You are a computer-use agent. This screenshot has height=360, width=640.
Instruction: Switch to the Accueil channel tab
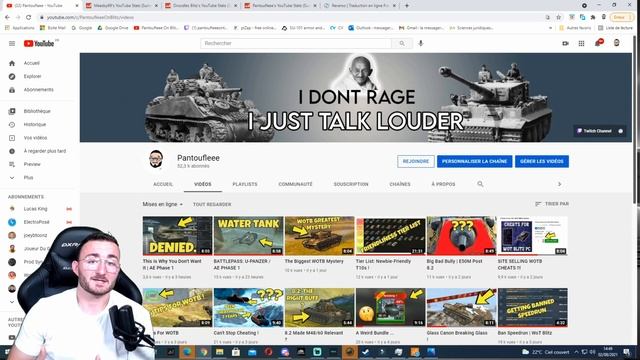(x=163, y=184)
